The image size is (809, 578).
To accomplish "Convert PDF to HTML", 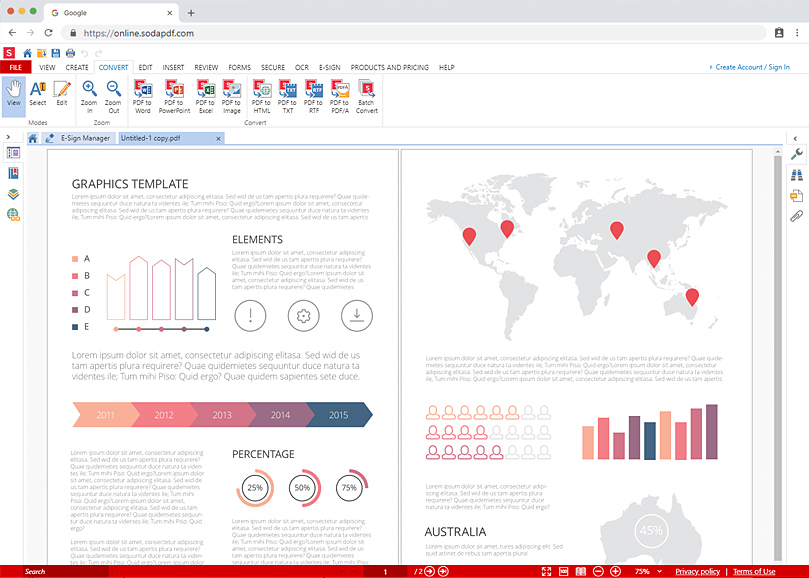I will [x=262, y=97].
